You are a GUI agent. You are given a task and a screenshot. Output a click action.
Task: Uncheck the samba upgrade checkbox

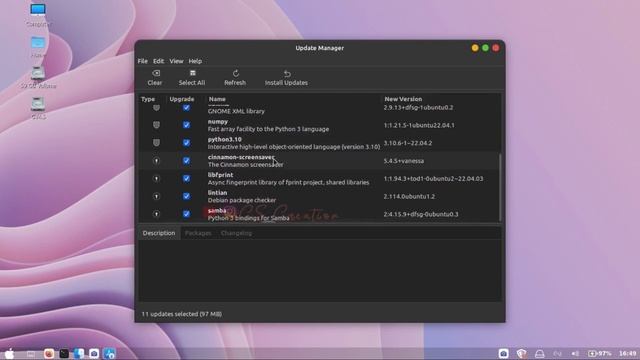[186, 214]
